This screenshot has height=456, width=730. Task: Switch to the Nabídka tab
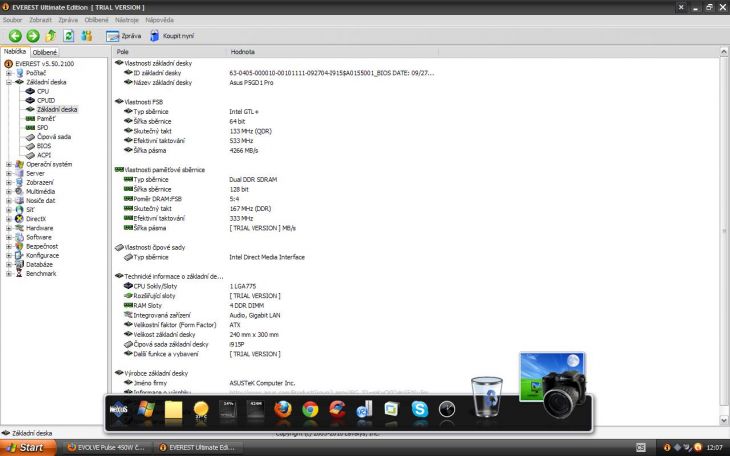click(15, 52)
